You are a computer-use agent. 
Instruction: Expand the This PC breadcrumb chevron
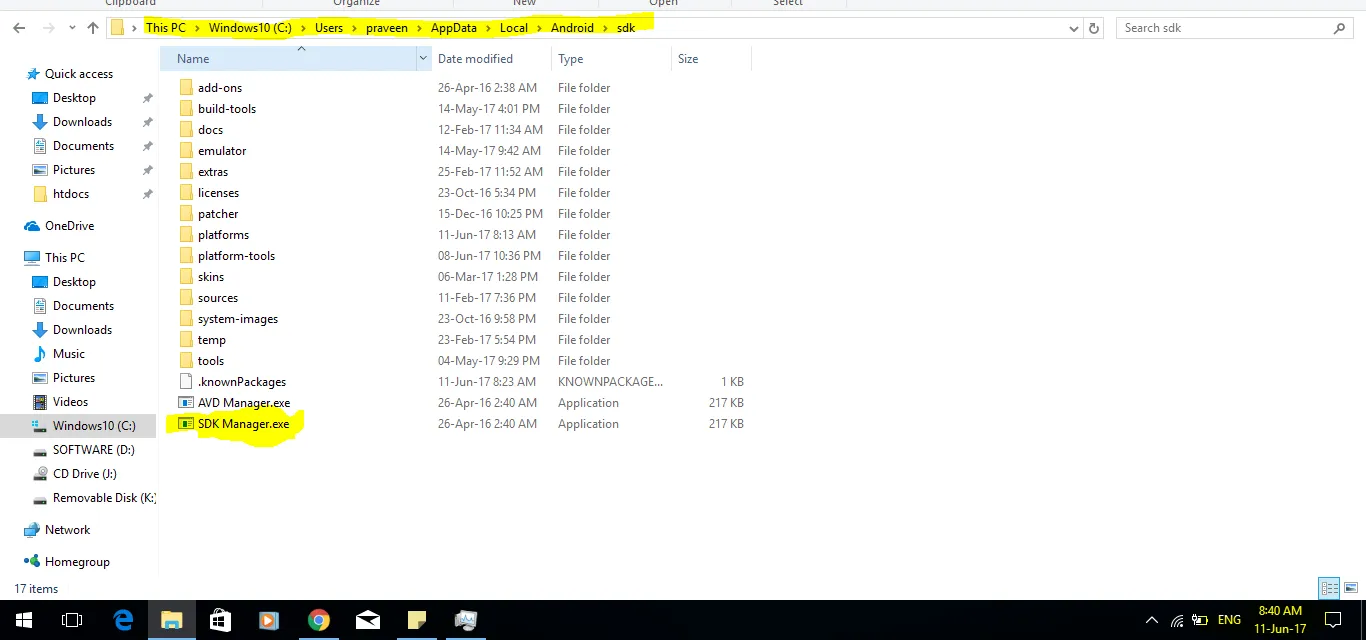pos(196,28)
